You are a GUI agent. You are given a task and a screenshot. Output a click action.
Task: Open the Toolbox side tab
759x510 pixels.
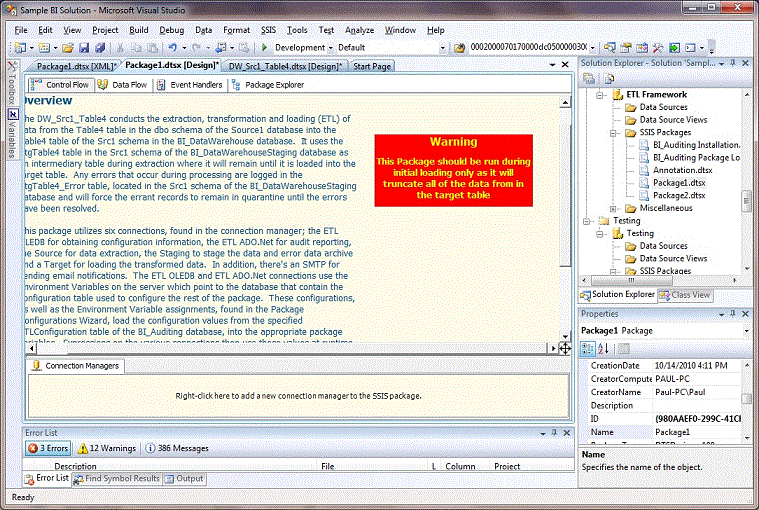pos(13,82)
